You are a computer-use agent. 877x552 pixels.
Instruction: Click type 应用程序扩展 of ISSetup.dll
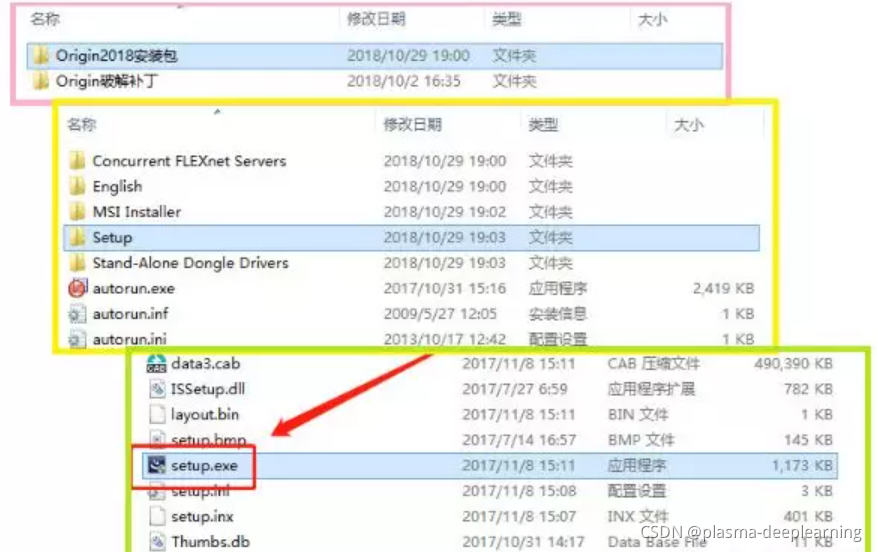click(651, 389)
